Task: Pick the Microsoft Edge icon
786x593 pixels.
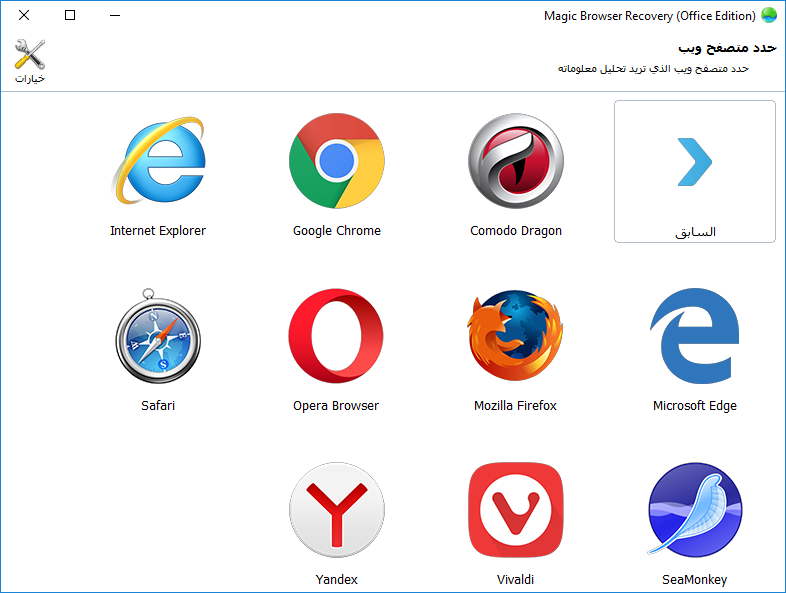Action: [x=694, y=336]
